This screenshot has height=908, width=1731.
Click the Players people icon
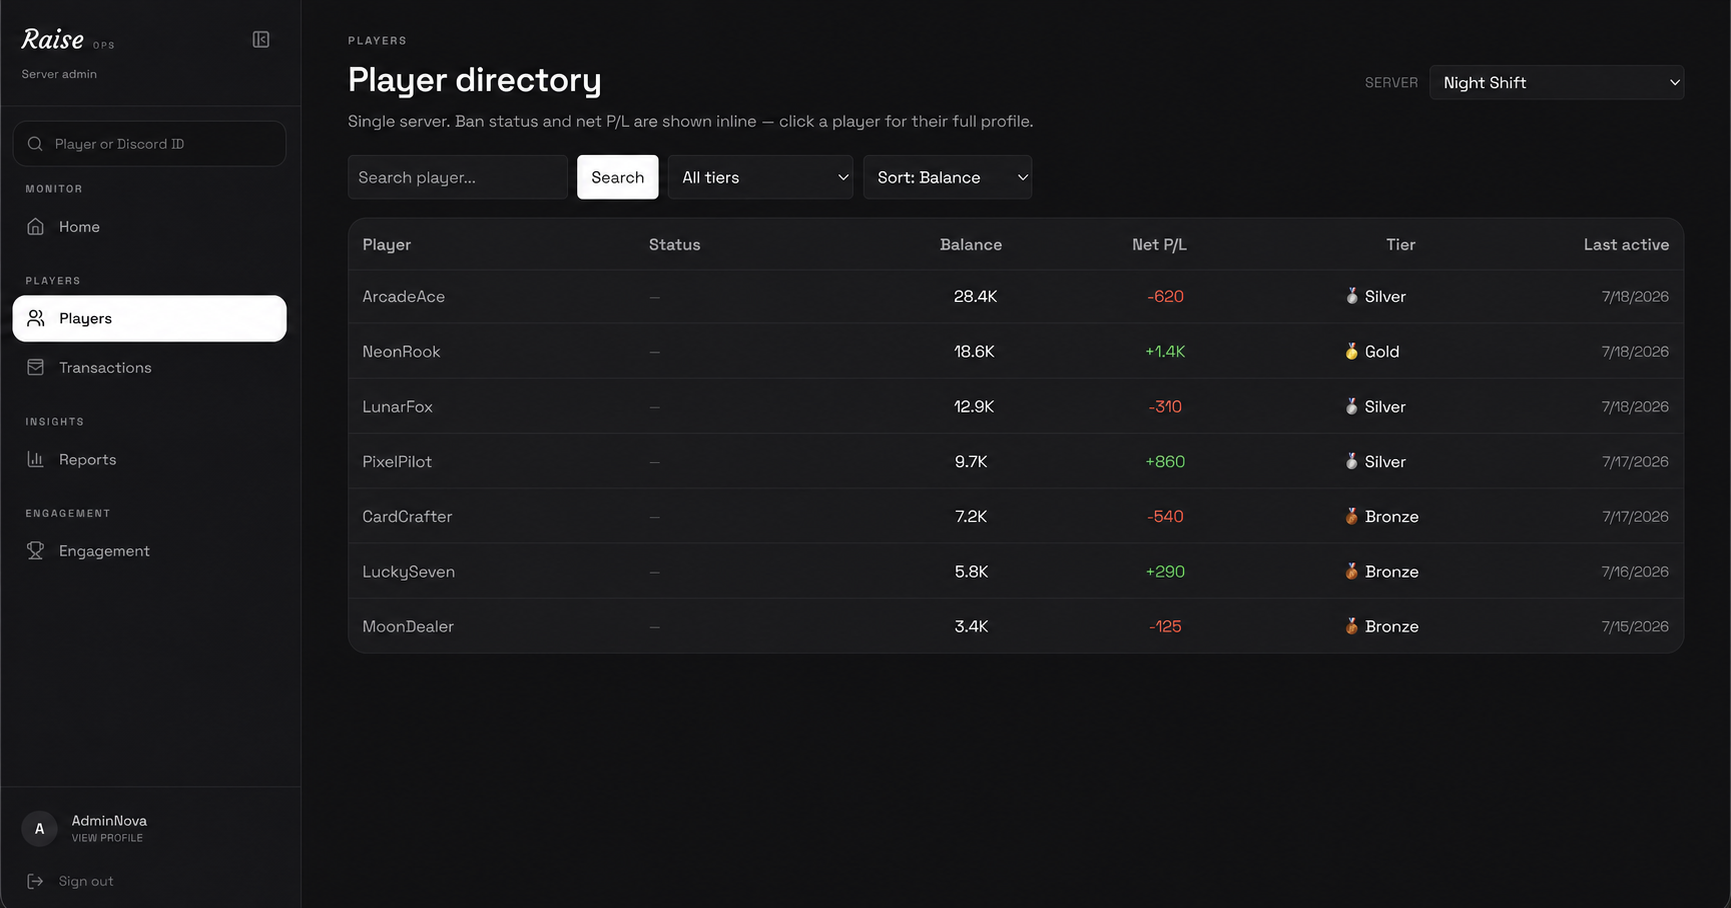pyautogui.click(x=35, y=318)
